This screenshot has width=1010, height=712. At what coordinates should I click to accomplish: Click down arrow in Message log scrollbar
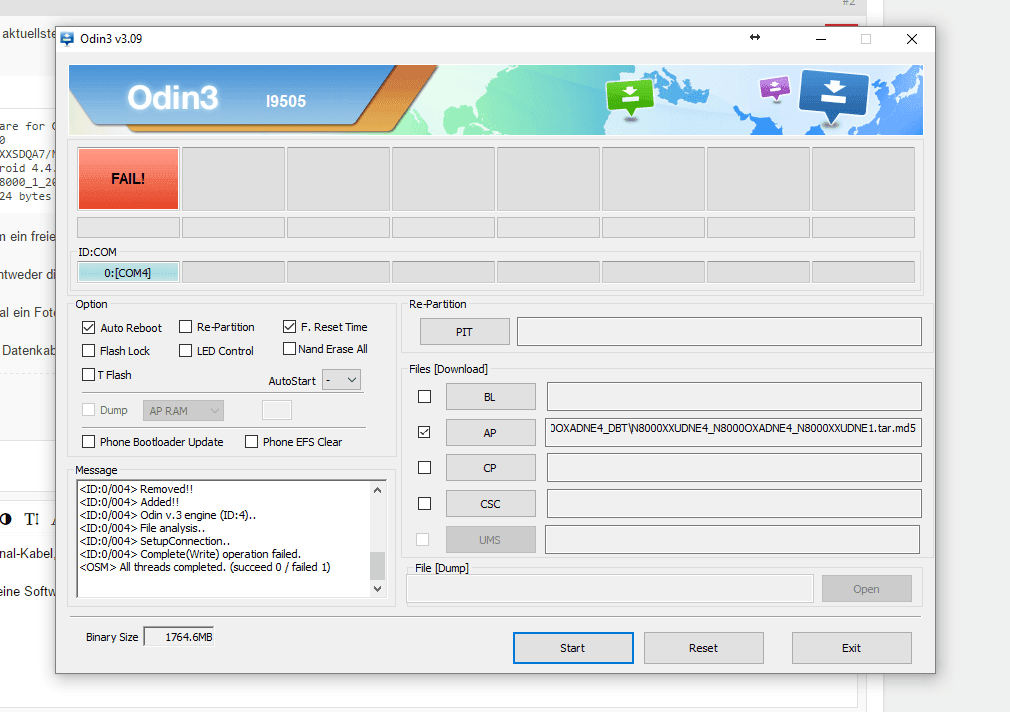coord(377,589)
